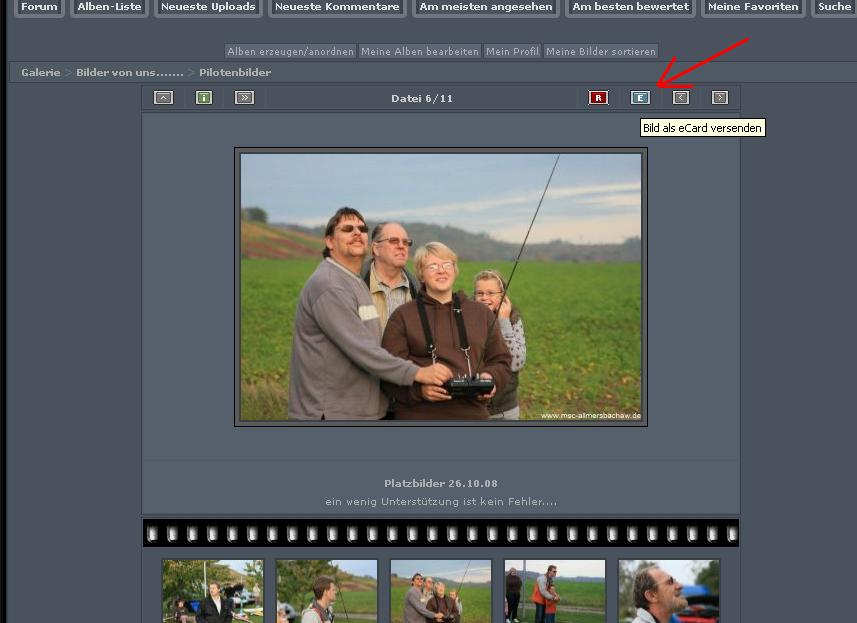The height and width of the screenshot is (623, 857).
Task: Select Neueste Kommentare in top menu
Action: pos(337,7)
